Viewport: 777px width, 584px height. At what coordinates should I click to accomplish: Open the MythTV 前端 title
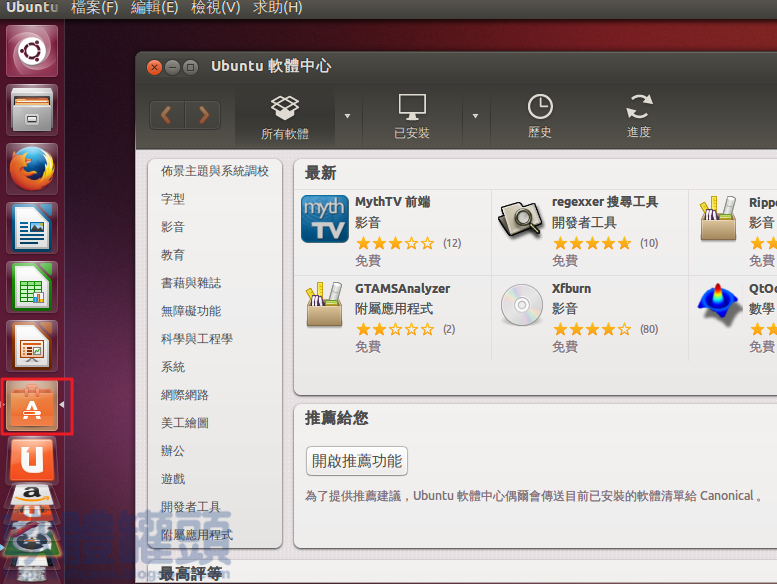392,202
